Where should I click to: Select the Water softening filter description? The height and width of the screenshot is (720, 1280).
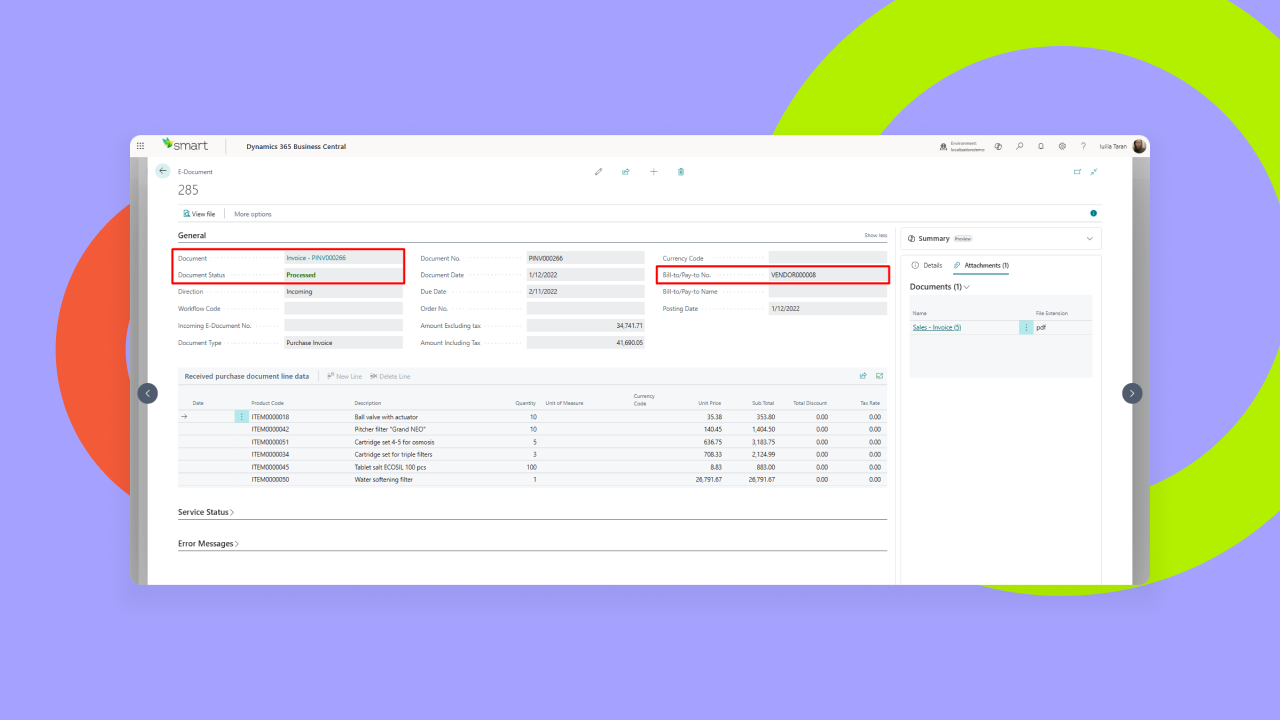[x=383, y=480]
